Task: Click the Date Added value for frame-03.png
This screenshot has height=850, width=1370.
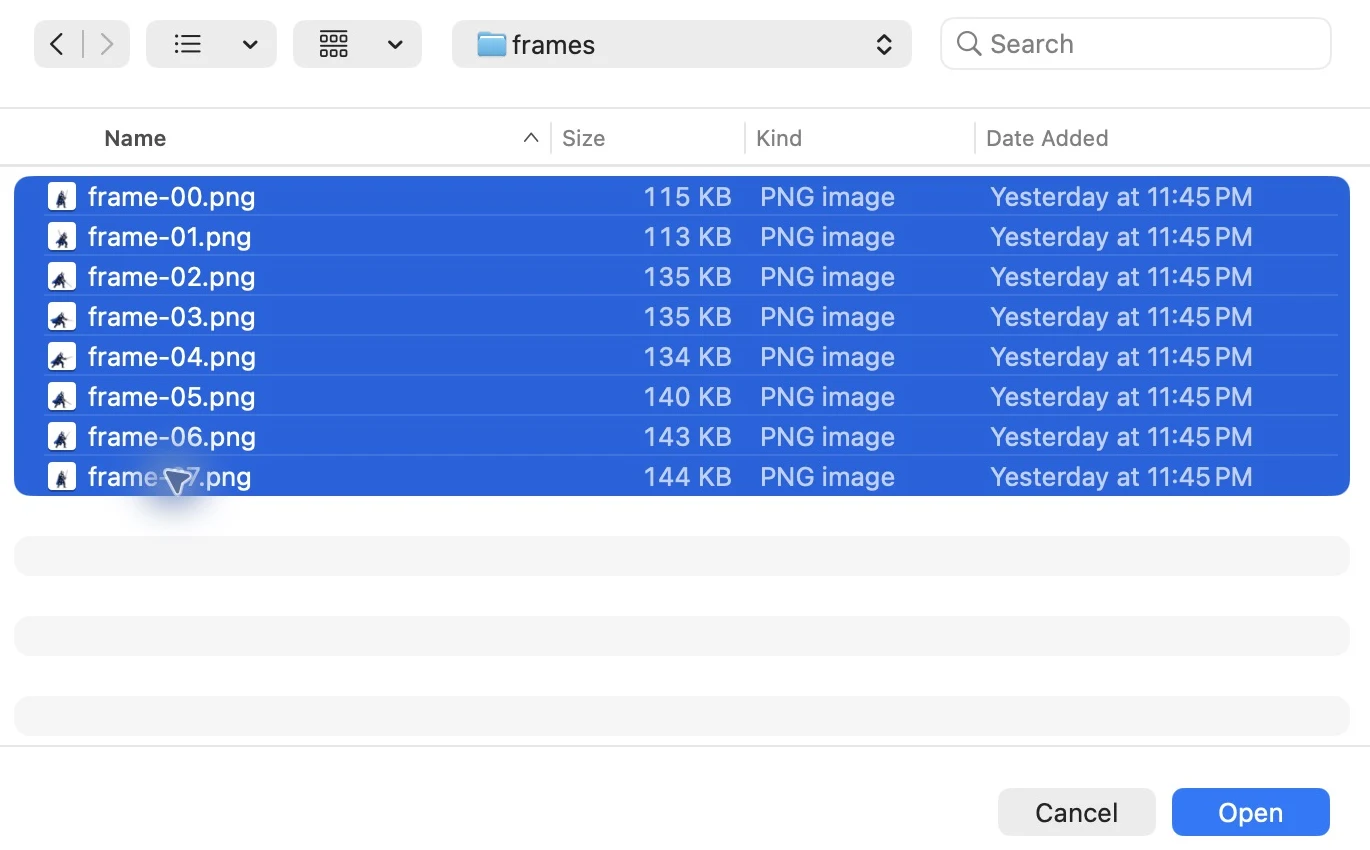Action: pyautogui.click(x=1121, y=317)
